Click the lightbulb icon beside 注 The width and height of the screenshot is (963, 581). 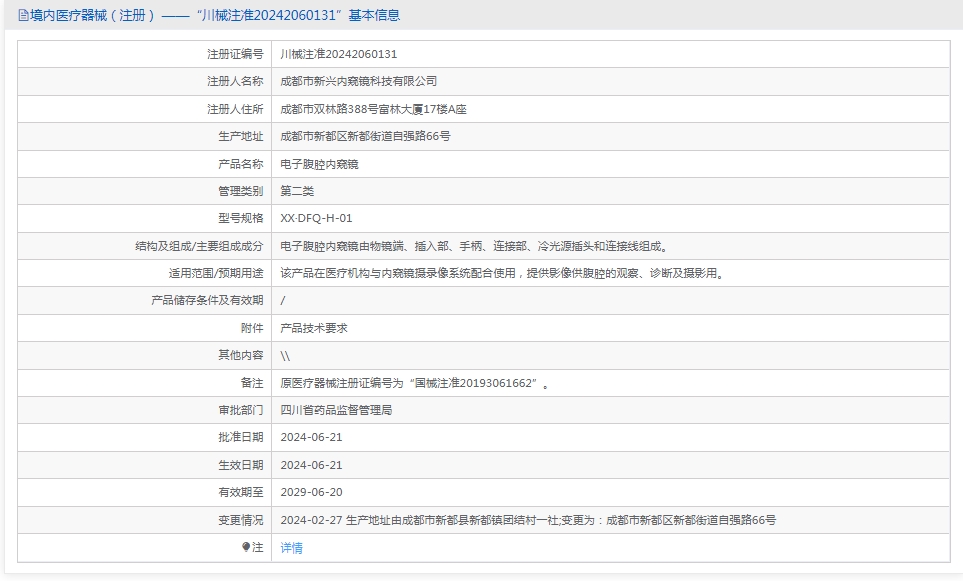(x=246, y=547)
